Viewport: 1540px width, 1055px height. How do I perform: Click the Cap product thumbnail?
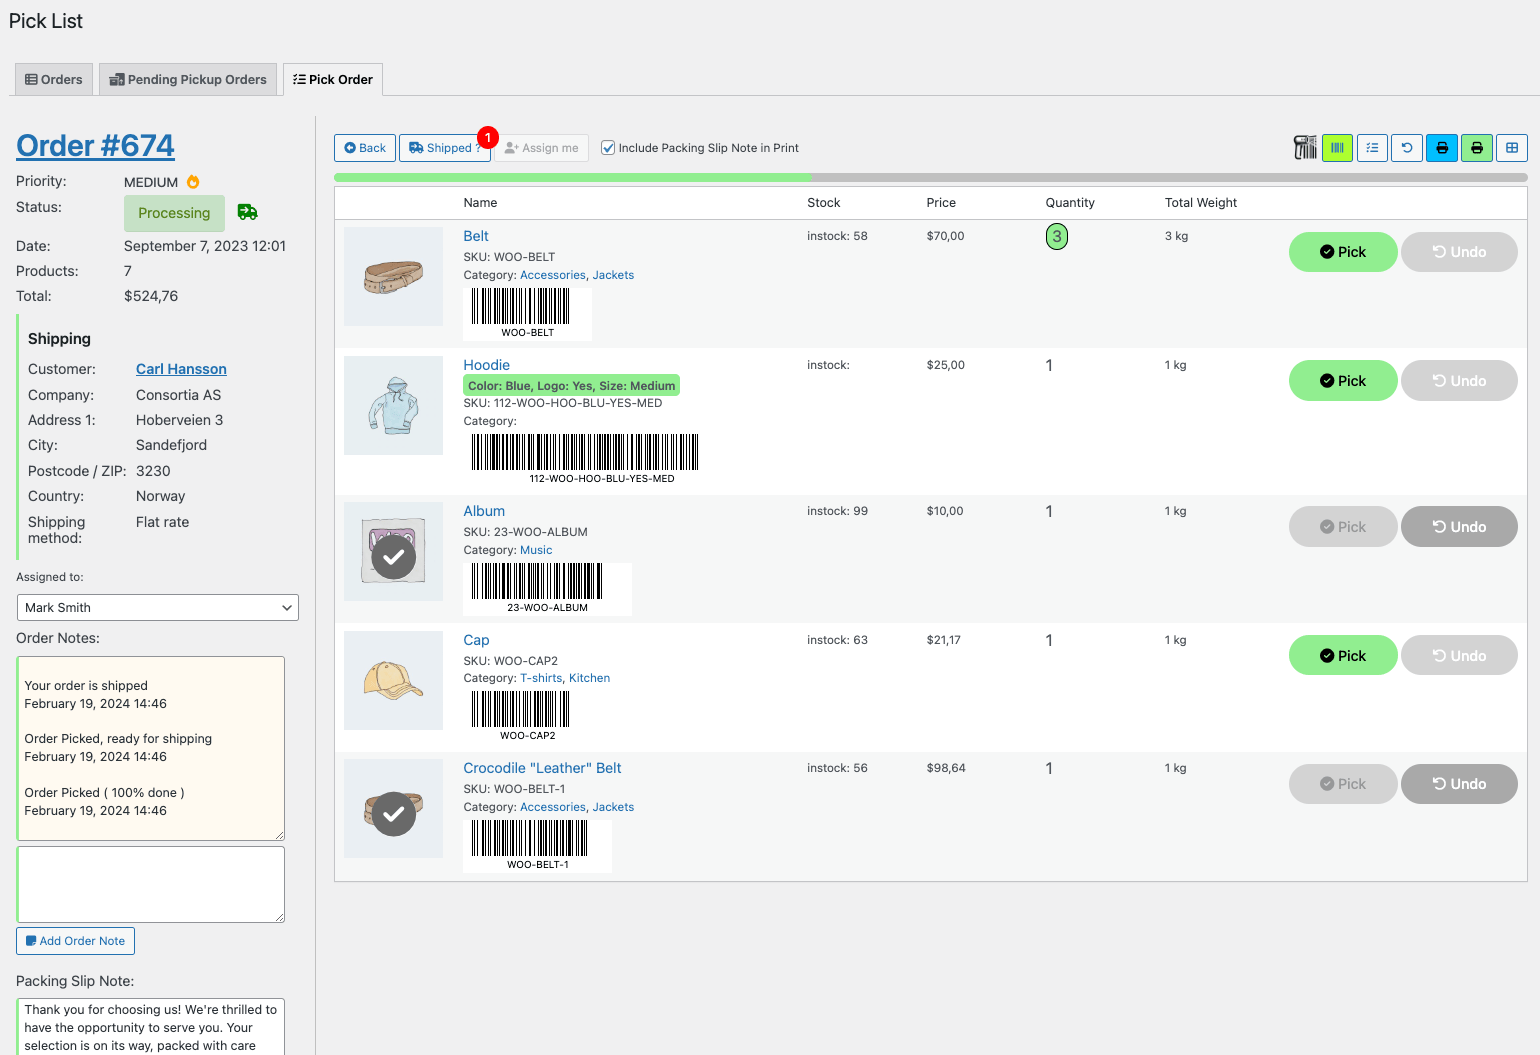(394, 680)
